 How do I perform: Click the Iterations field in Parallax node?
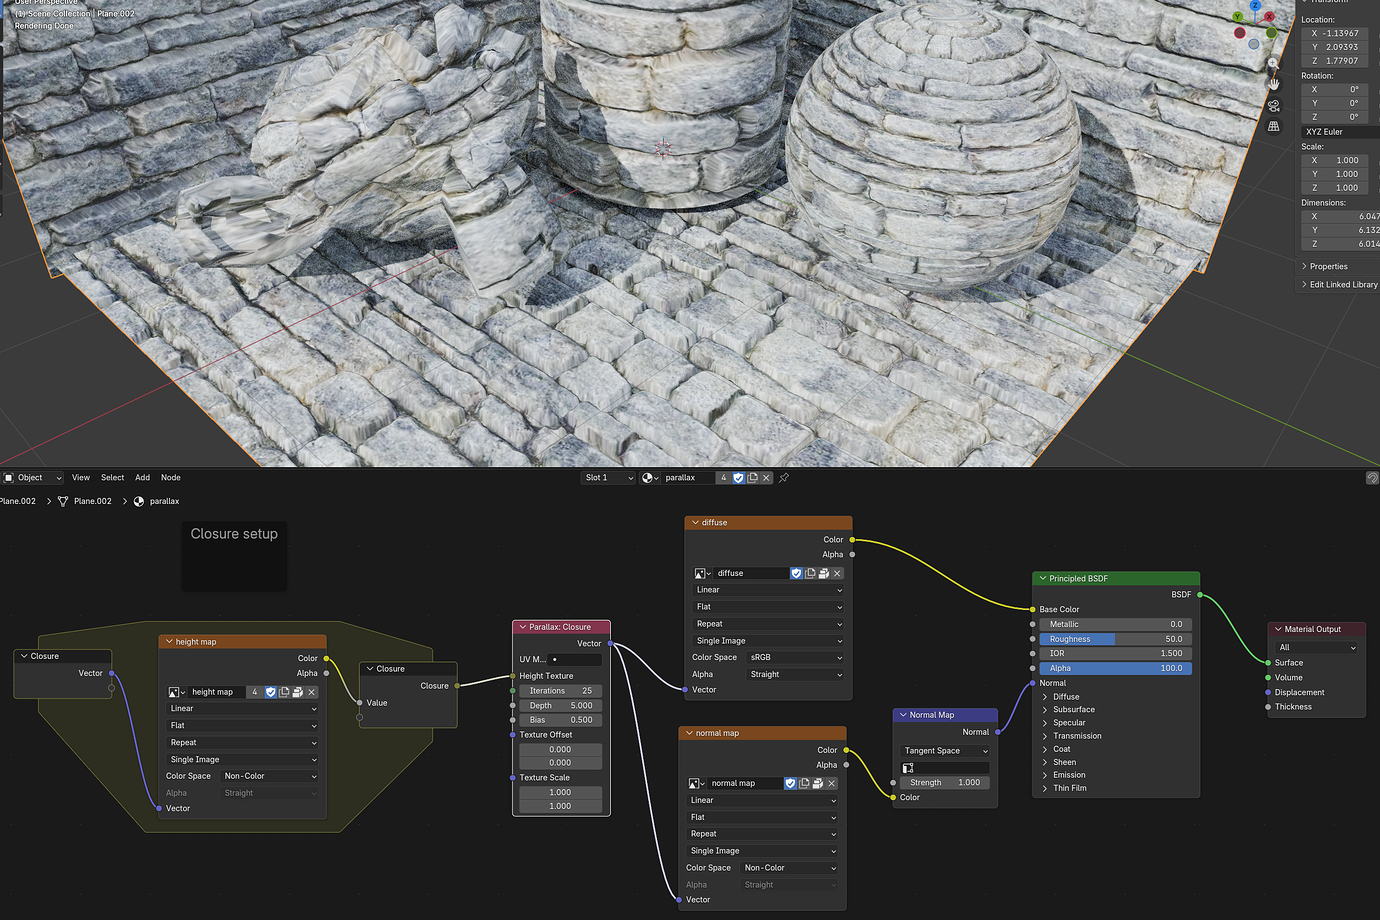click(x=560, y=691)
